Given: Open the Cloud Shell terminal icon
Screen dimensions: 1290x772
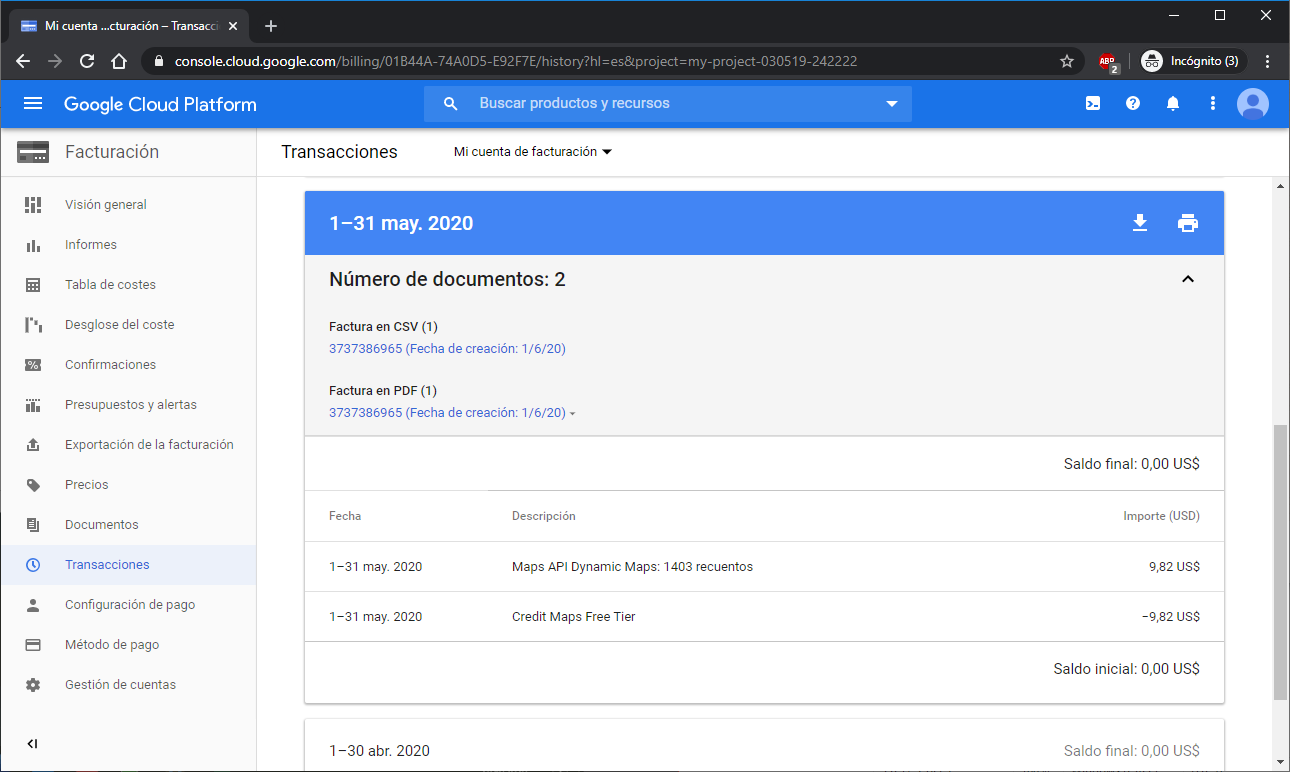Looking at the screenshot, I should pyautogui.click(x=1093, y=103).
